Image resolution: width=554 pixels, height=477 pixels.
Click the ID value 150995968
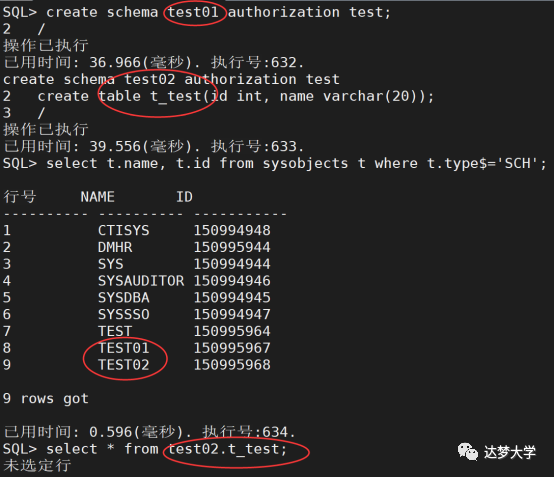coord(232,365)
